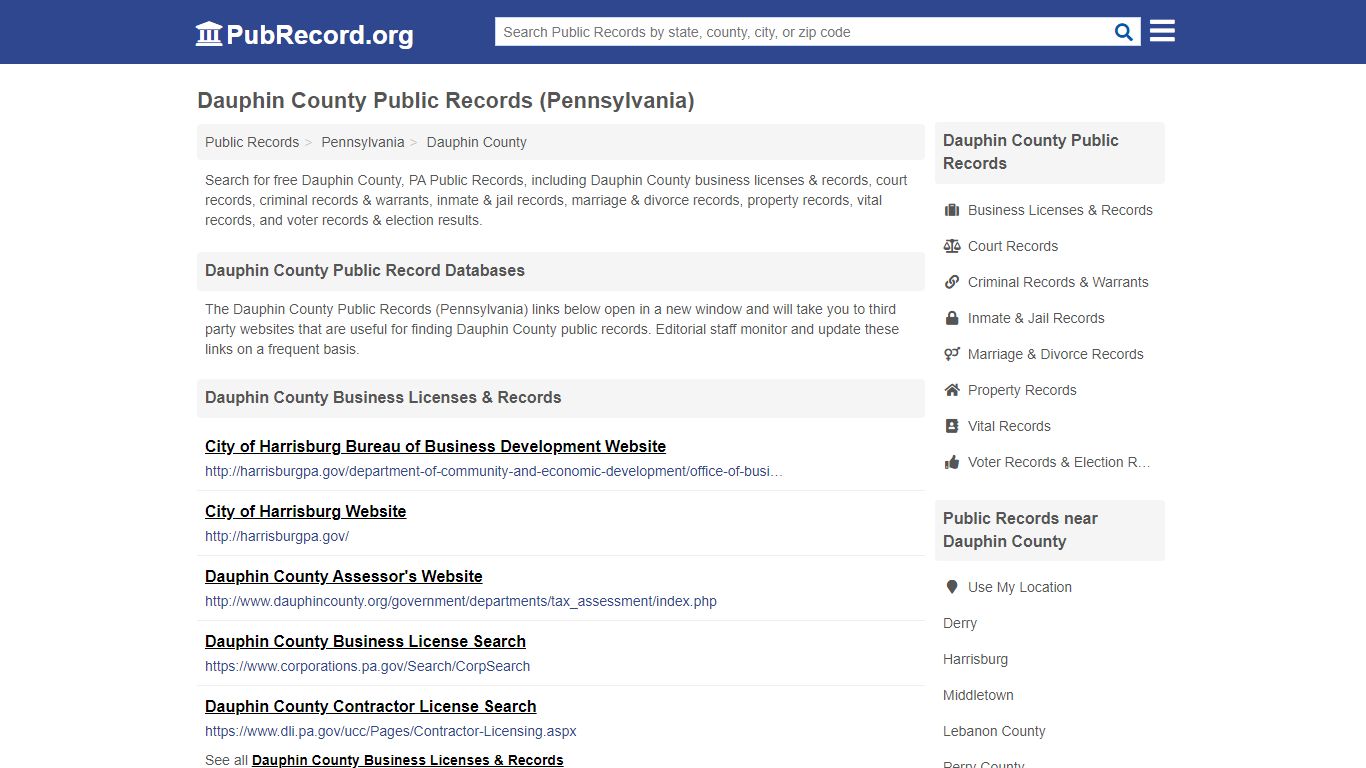Screen dimensions: 1366x768
Task: Click the Dauphin County Public Record Databases heading
Action: pyautogui.click(x=365, y=271)
